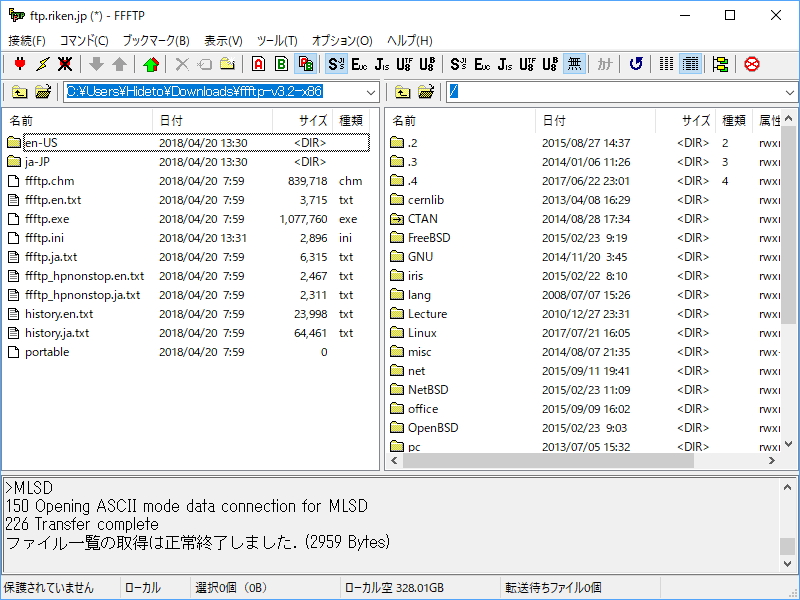Click the upload arrow icon

click(118, 64)
